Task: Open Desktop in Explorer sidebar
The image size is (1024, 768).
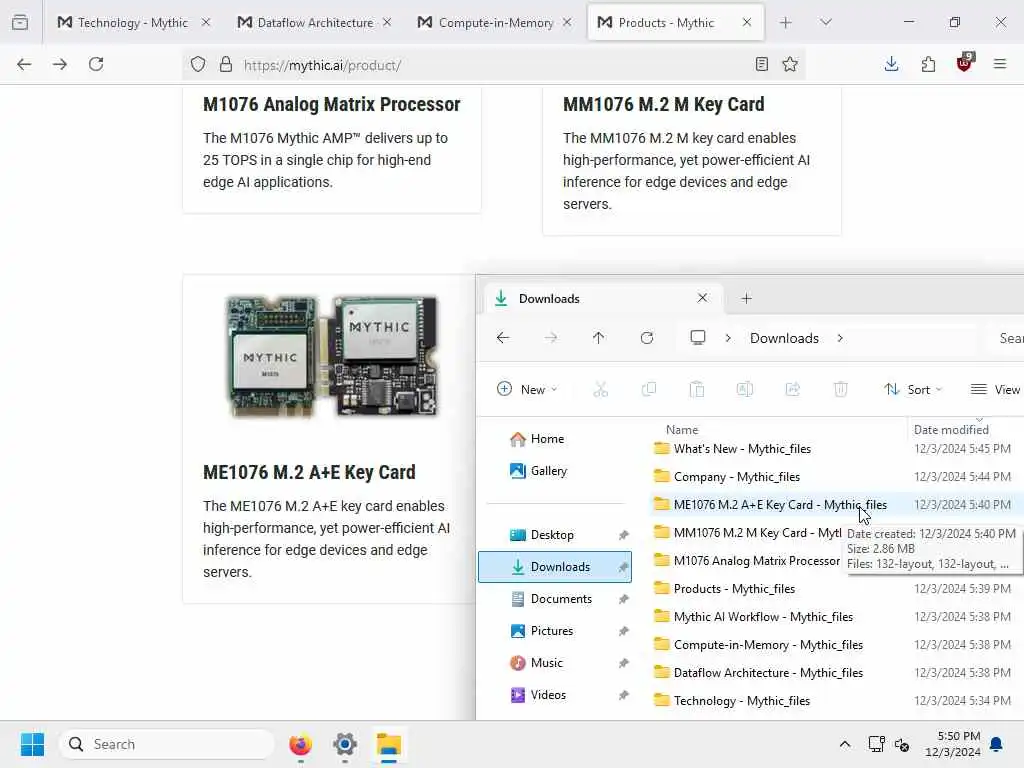Action: click(555, 535)
